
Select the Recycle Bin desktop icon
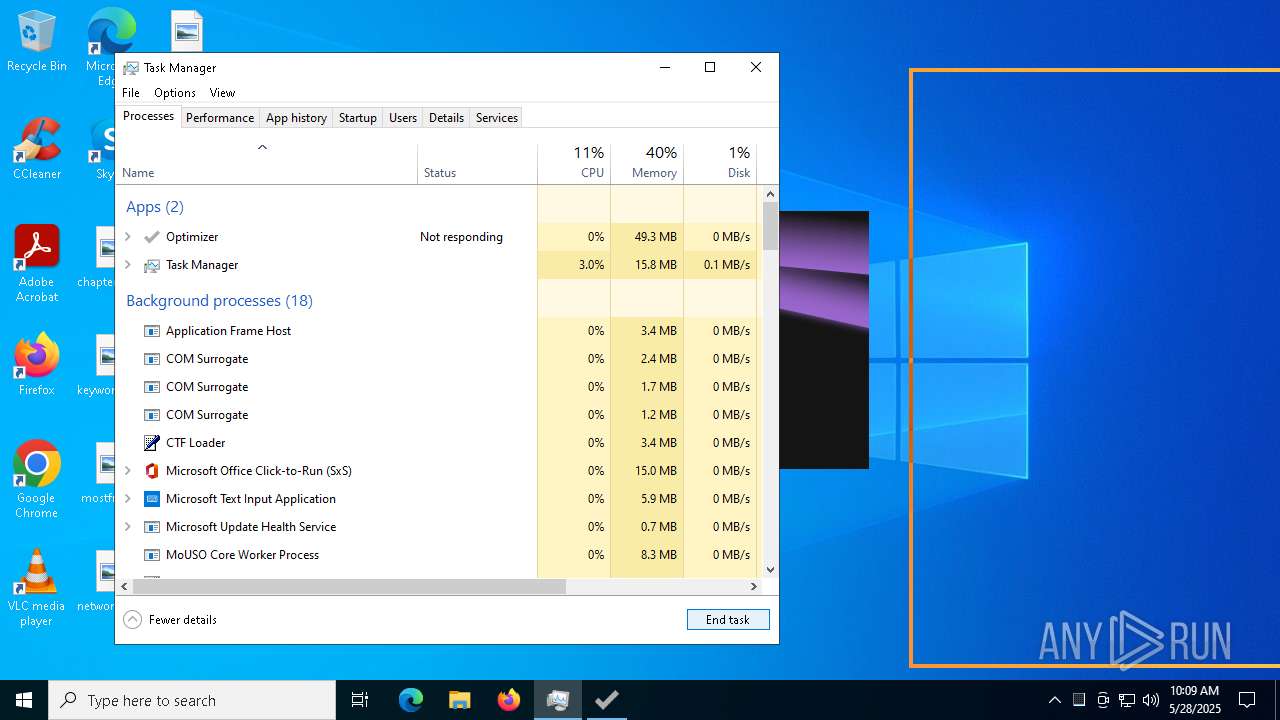pyautogui.click(x=37, y=41)
